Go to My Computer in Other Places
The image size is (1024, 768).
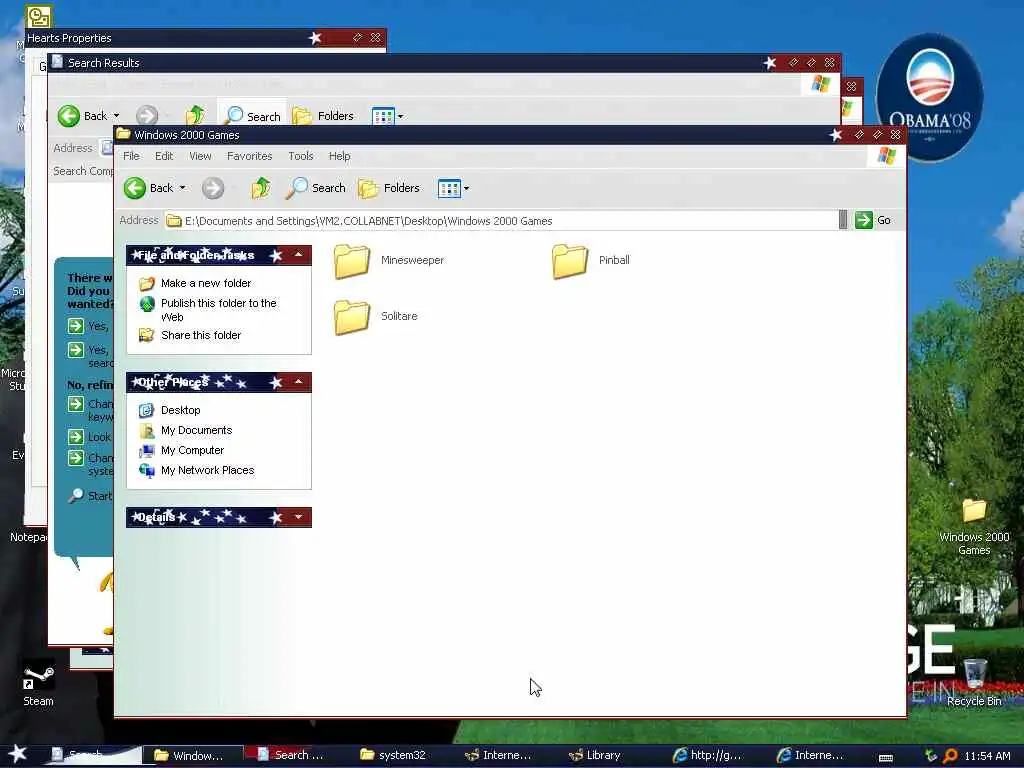192,451
